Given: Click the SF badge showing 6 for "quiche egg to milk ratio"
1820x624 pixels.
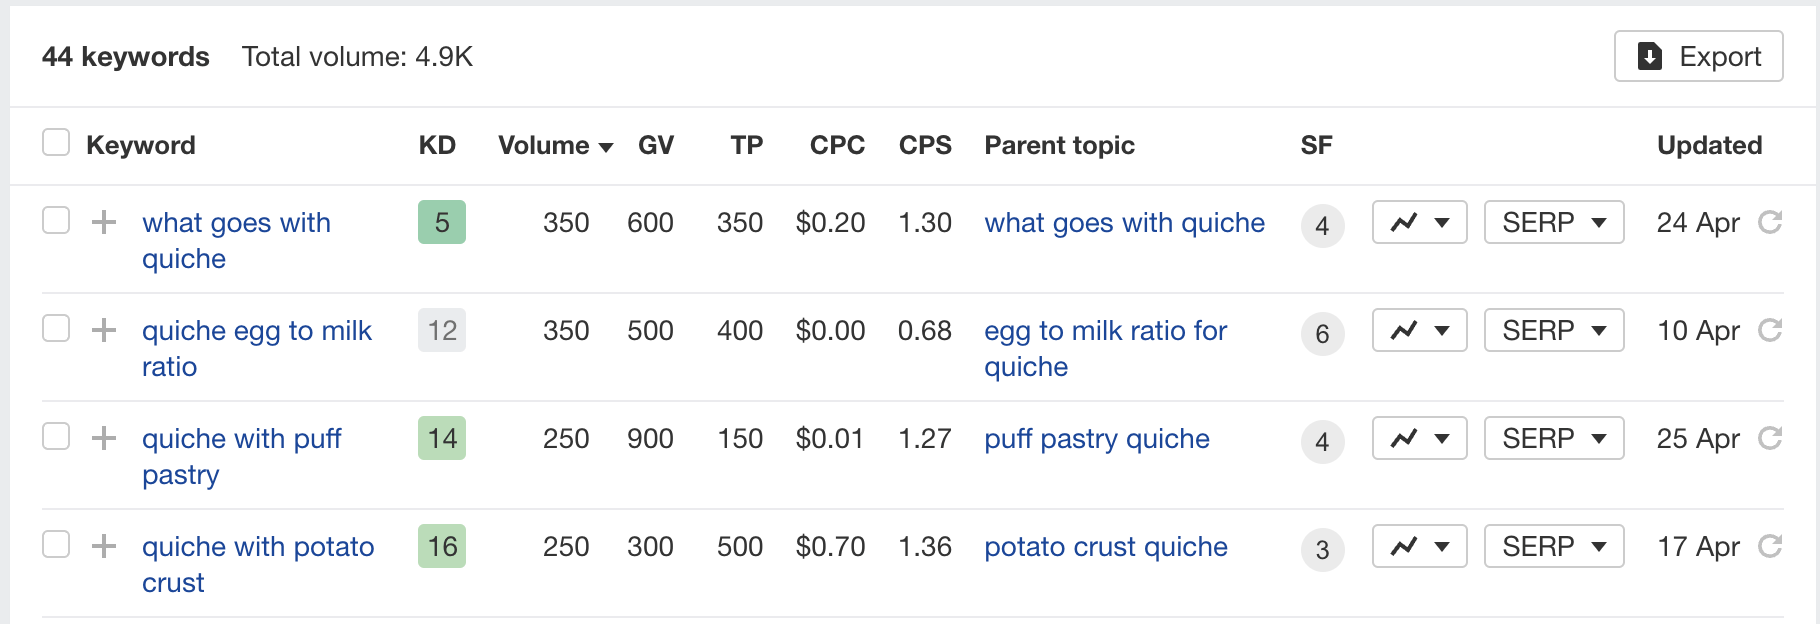Looking at the screenshot, I should (x=1322, y=334).
